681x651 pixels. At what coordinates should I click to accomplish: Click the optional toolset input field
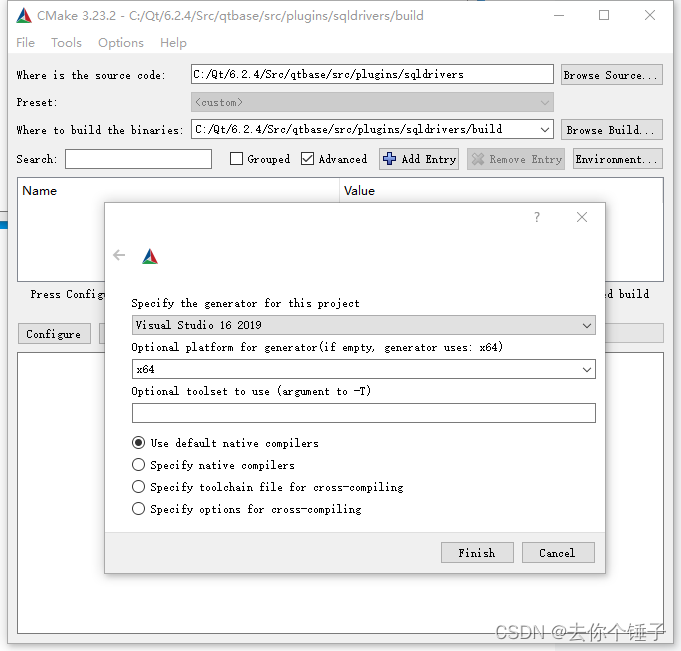coord(364,413)
